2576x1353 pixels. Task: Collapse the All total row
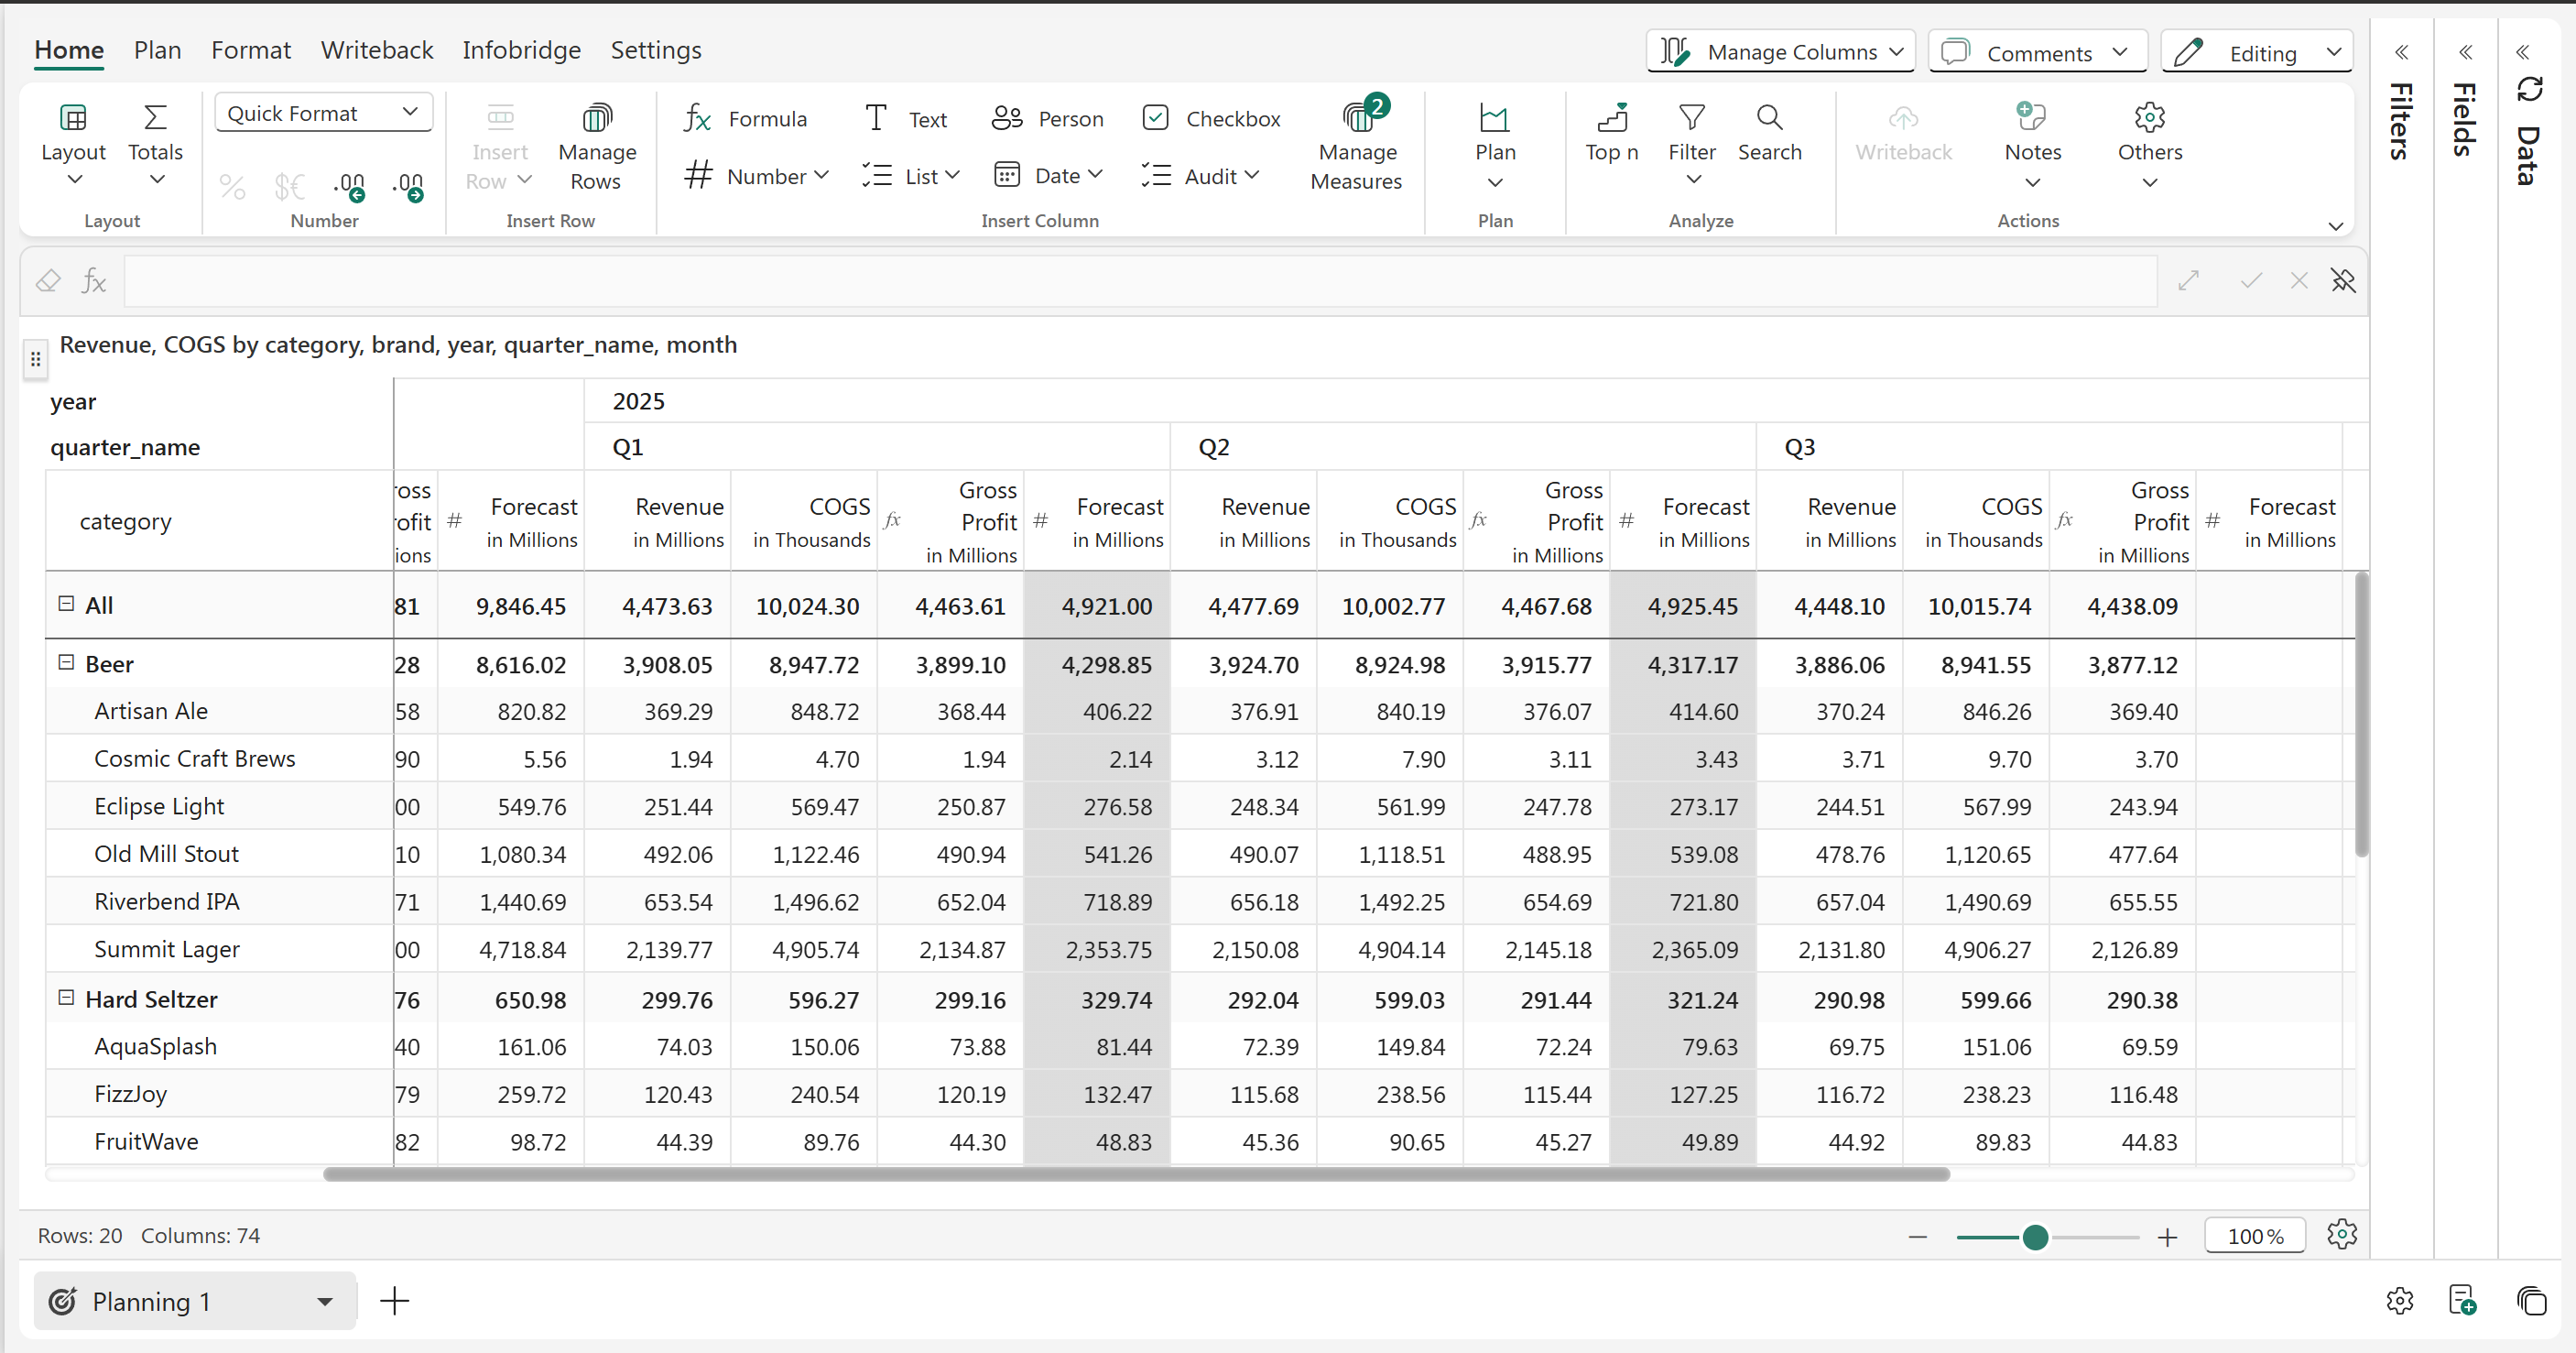click(66, 604)
